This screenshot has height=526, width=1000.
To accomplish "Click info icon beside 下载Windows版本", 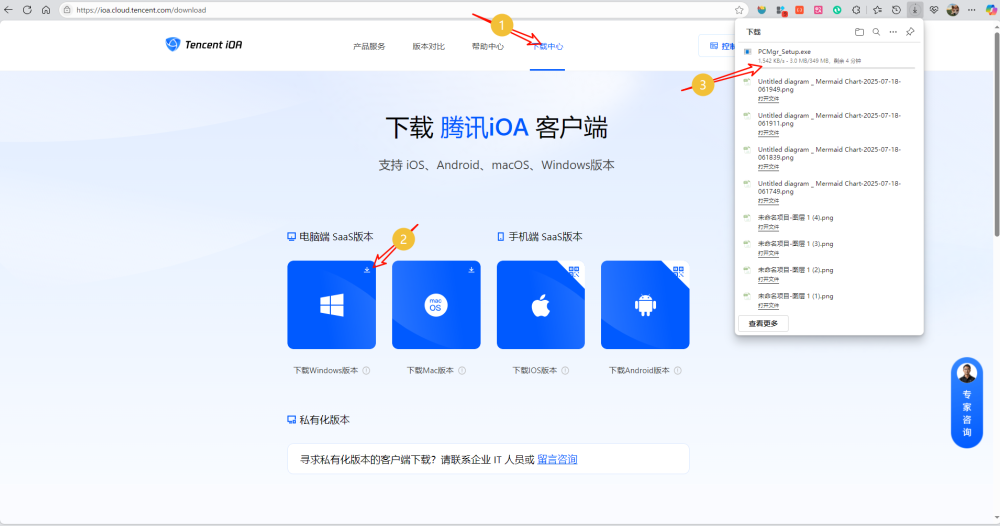I will 366,370.
